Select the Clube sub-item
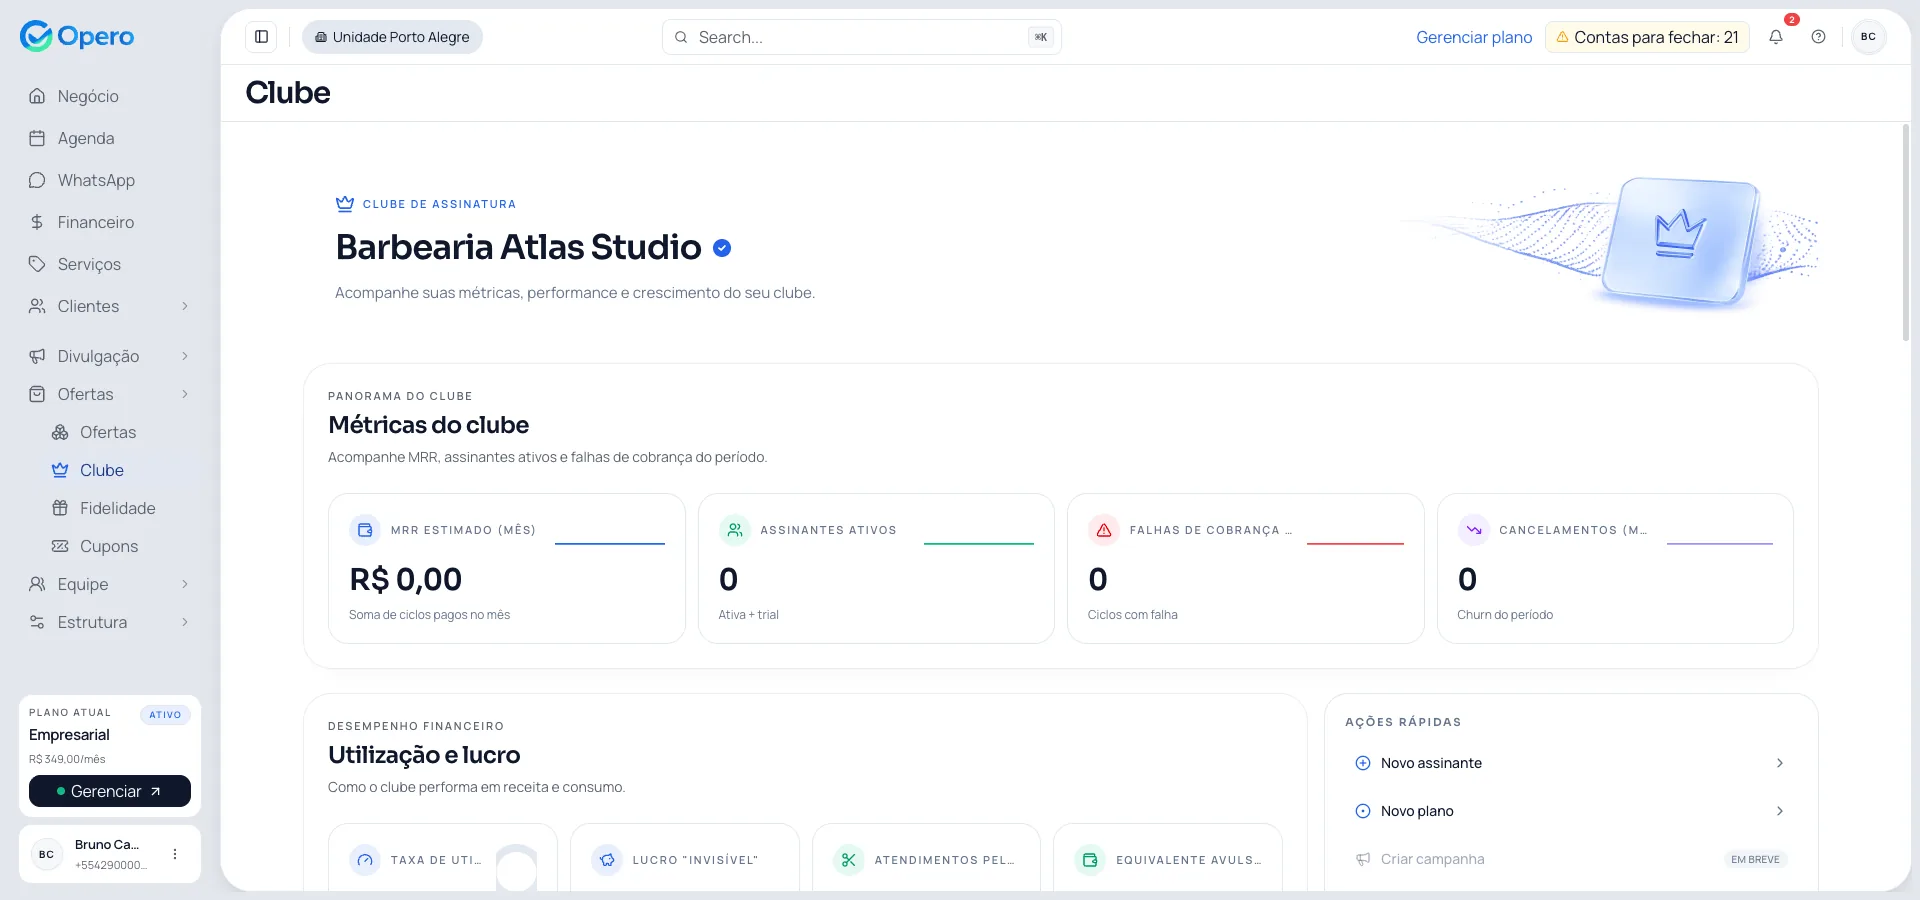Viewport: 1920px width, 900px height. click(120, 470)
